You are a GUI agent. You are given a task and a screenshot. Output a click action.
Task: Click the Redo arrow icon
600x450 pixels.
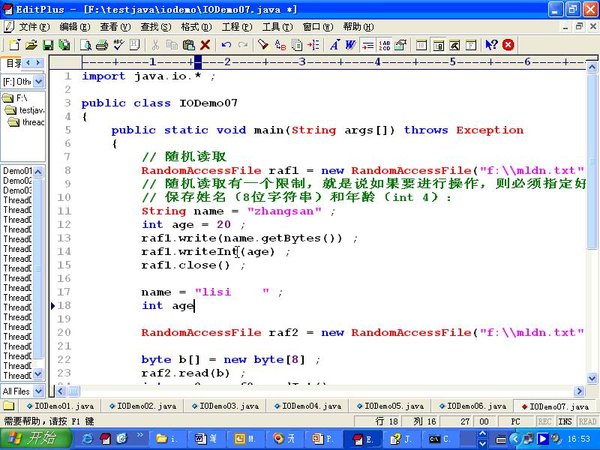pos(243,45)
